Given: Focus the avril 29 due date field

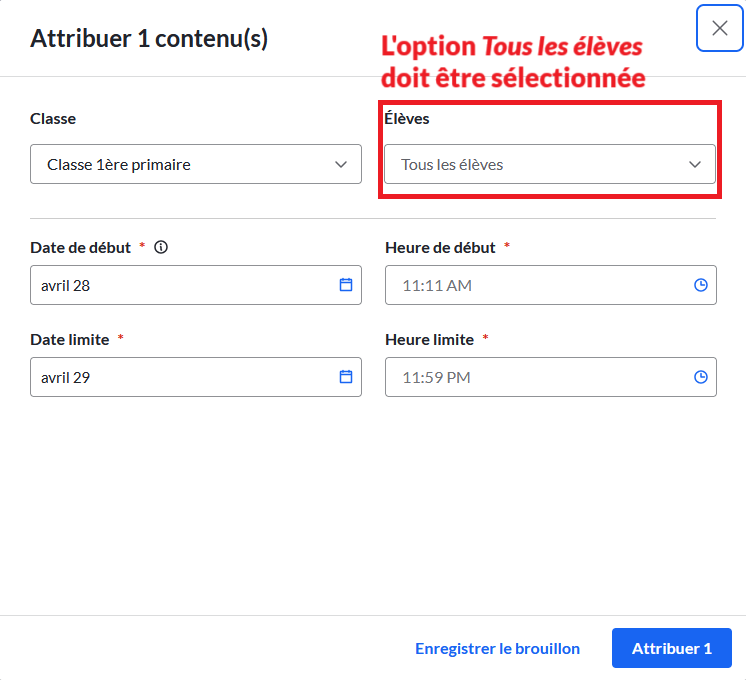Looking at the screenshot, I should coord(196,377).
